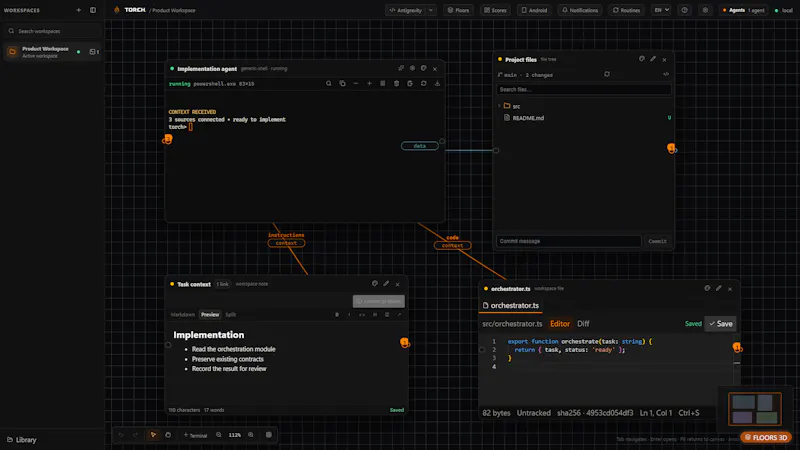Viewport: 800px width, 450px height.
Task: Toggle the grid view button in toolbar
Action: [x=269, y=435]
